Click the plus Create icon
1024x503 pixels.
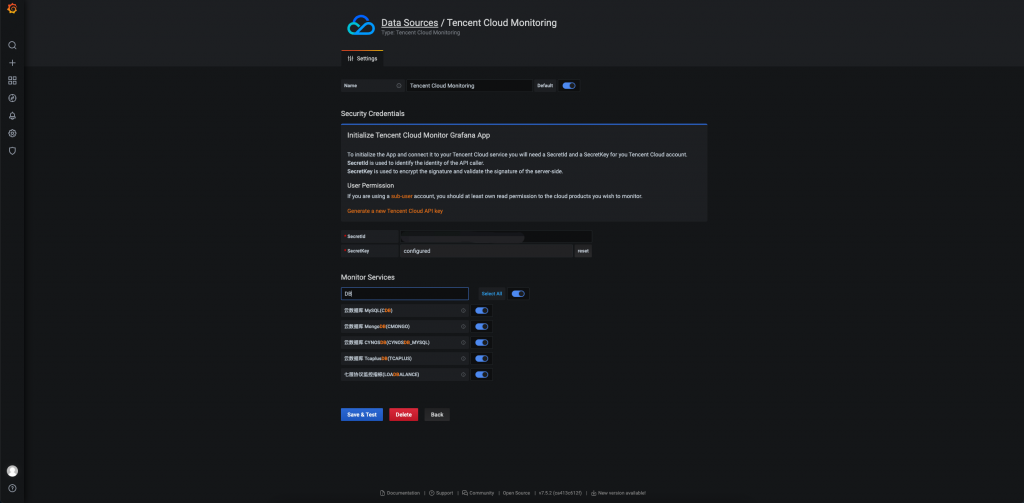click(12, 63)
